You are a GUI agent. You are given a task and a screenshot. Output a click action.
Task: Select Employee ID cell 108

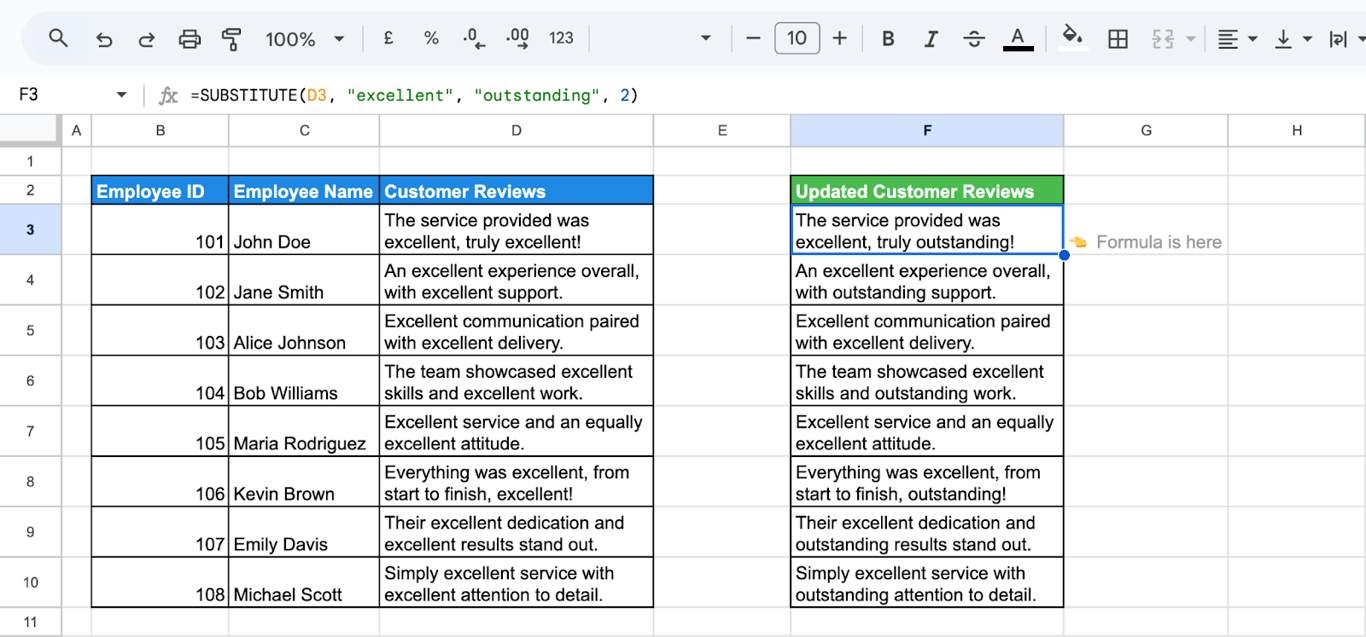[160, 582]
